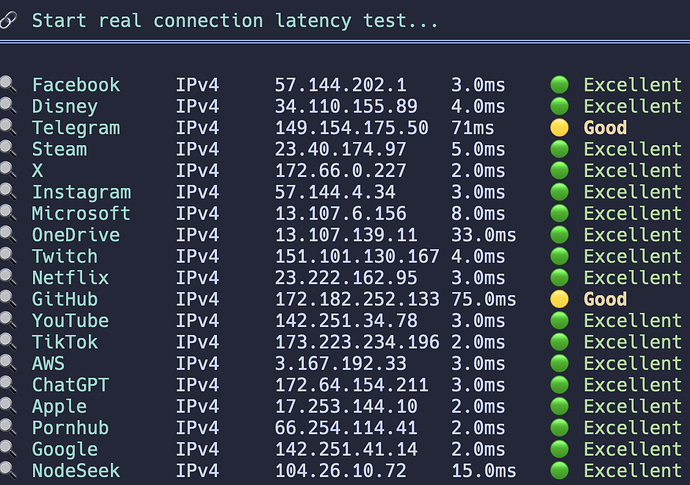Image resolution: width=690 pixels, height=485 pixels.
Task: Click the magnifier icon beside NodeSeek
Action: point(8,470)
